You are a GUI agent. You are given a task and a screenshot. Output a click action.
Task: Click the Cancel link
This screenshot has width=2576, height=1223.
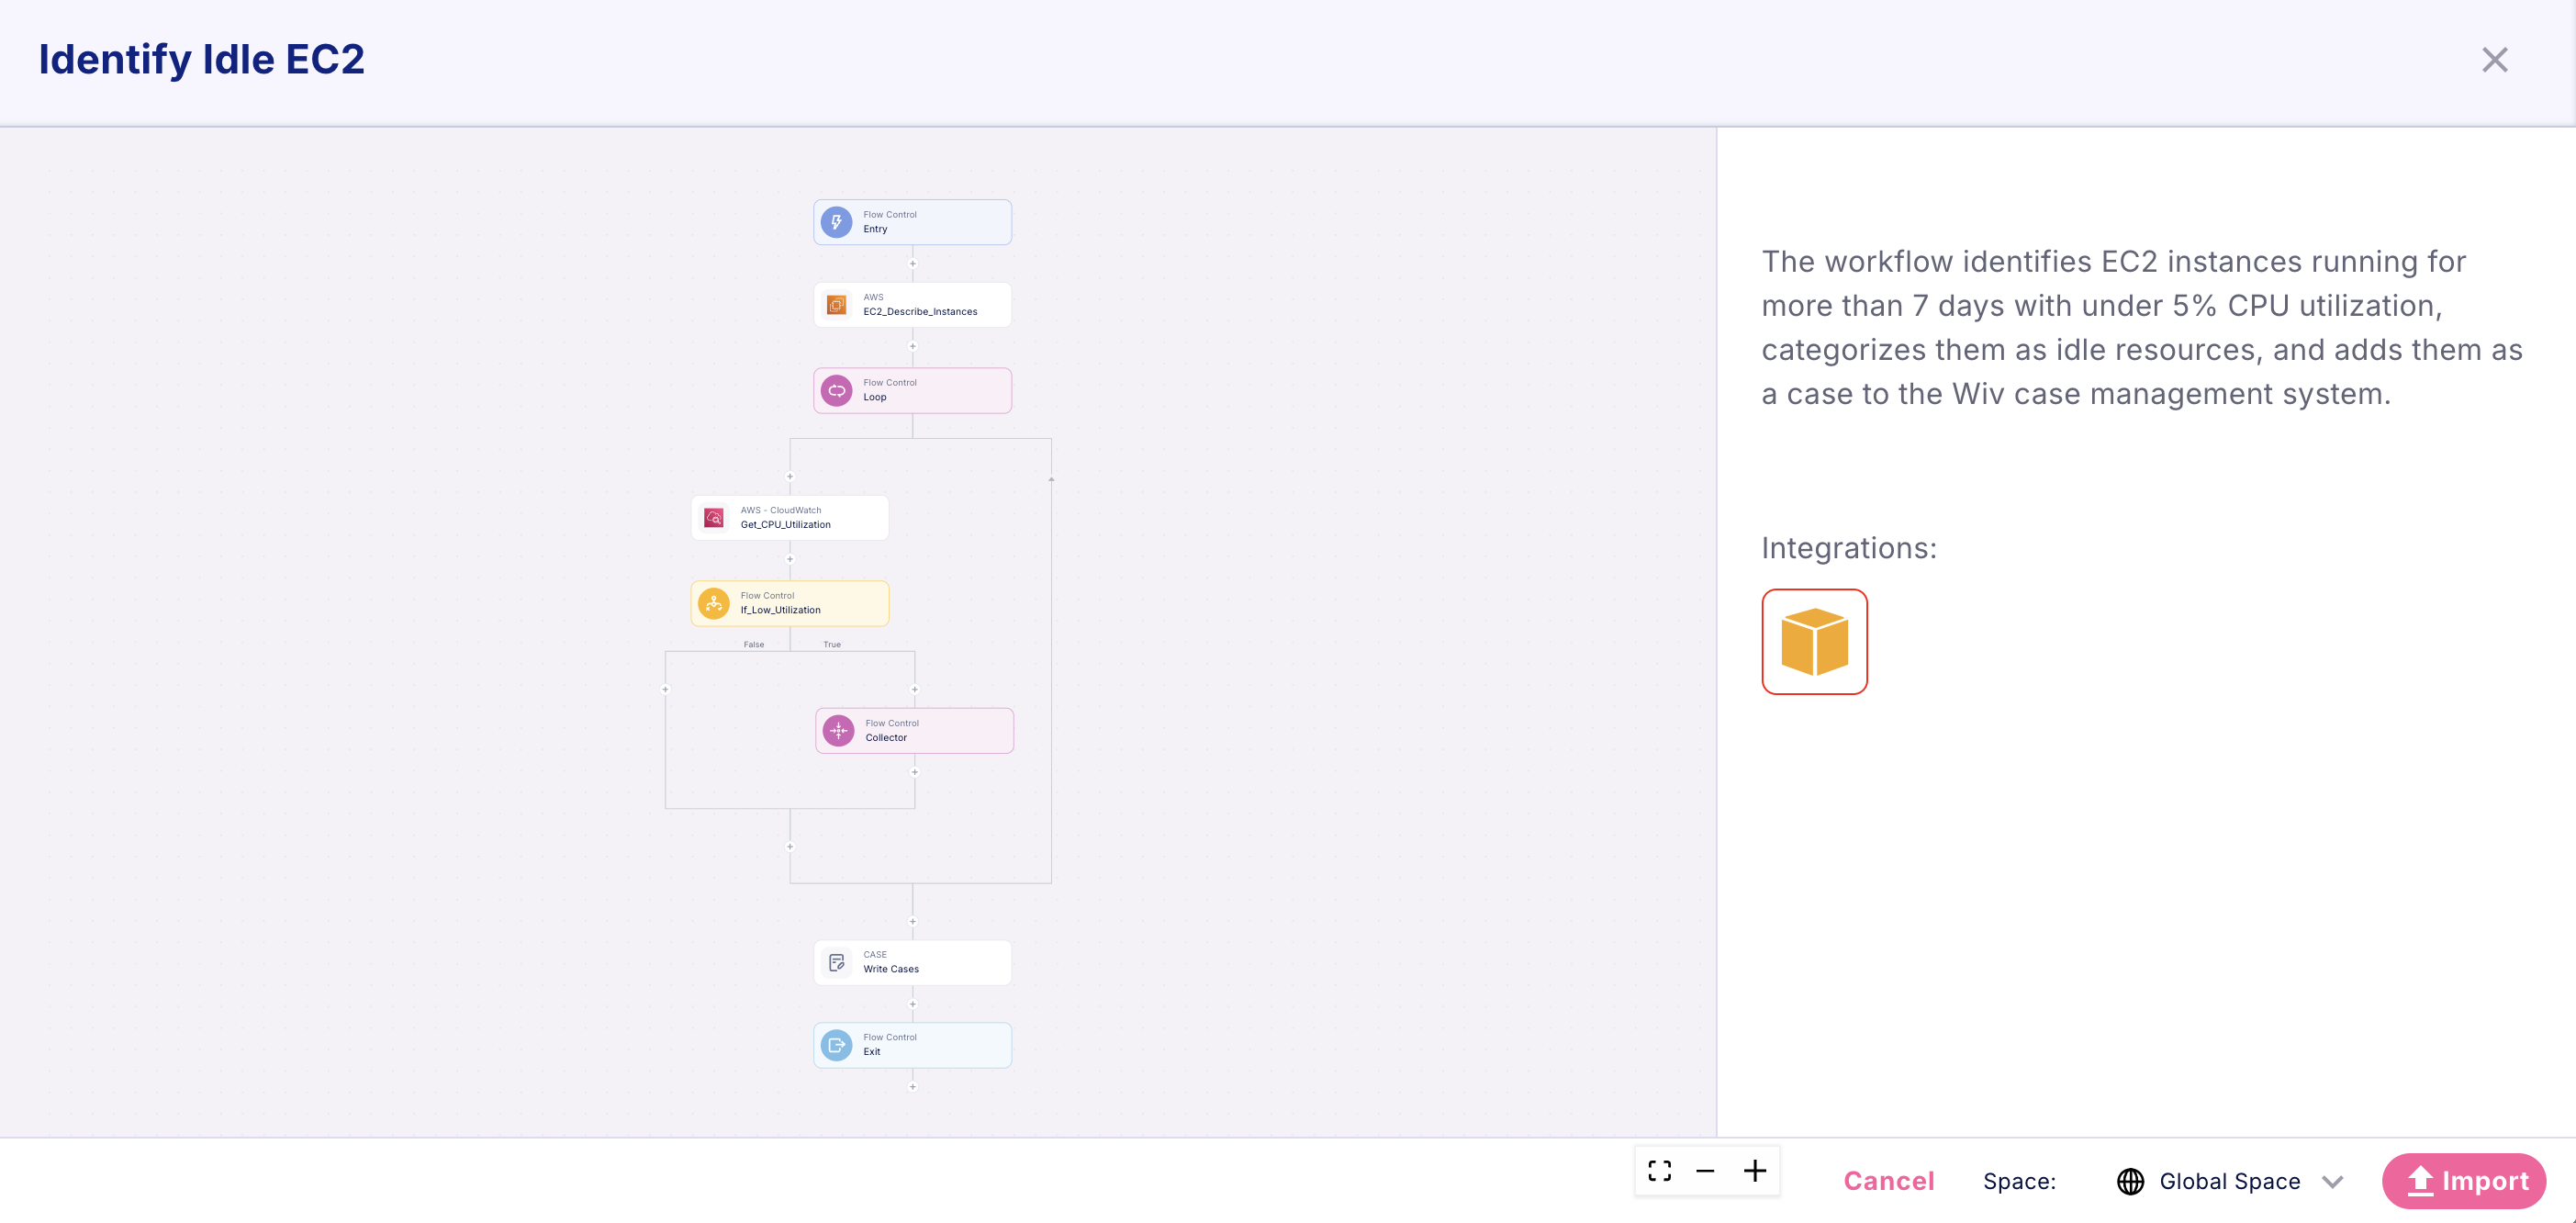(x=1889, y=1181)
